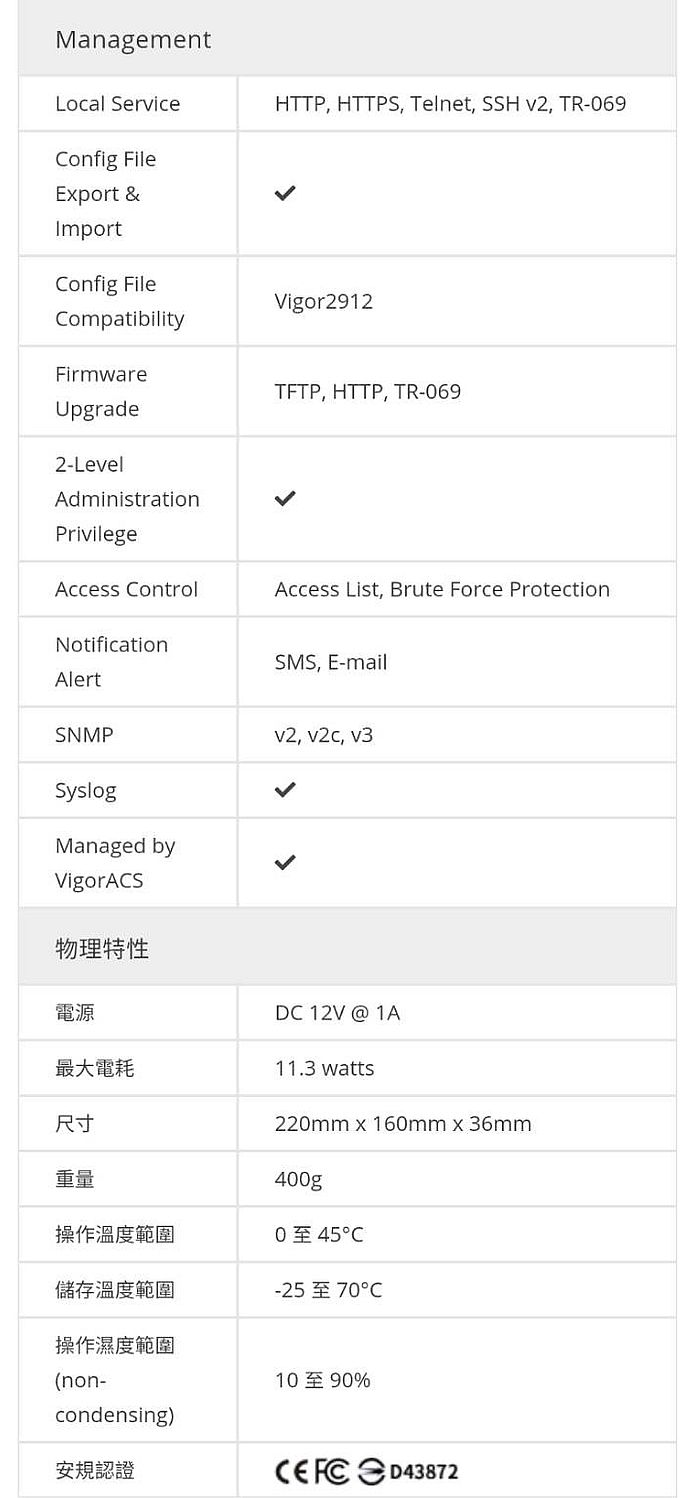Click the Config File Export & Import checkmark
Viewport: 700px width, 1498px height.
coord(285,193)
